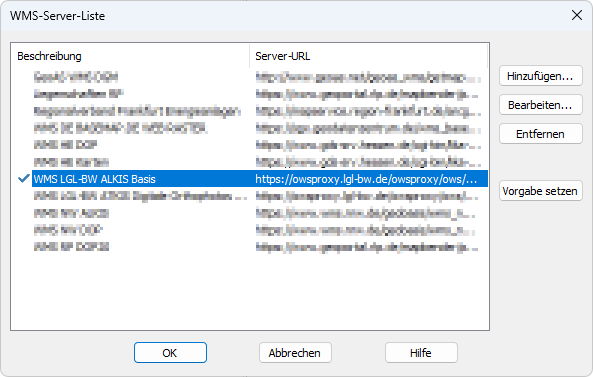
Task: Click the Hinzufügen... button
Action: [540, 76]
